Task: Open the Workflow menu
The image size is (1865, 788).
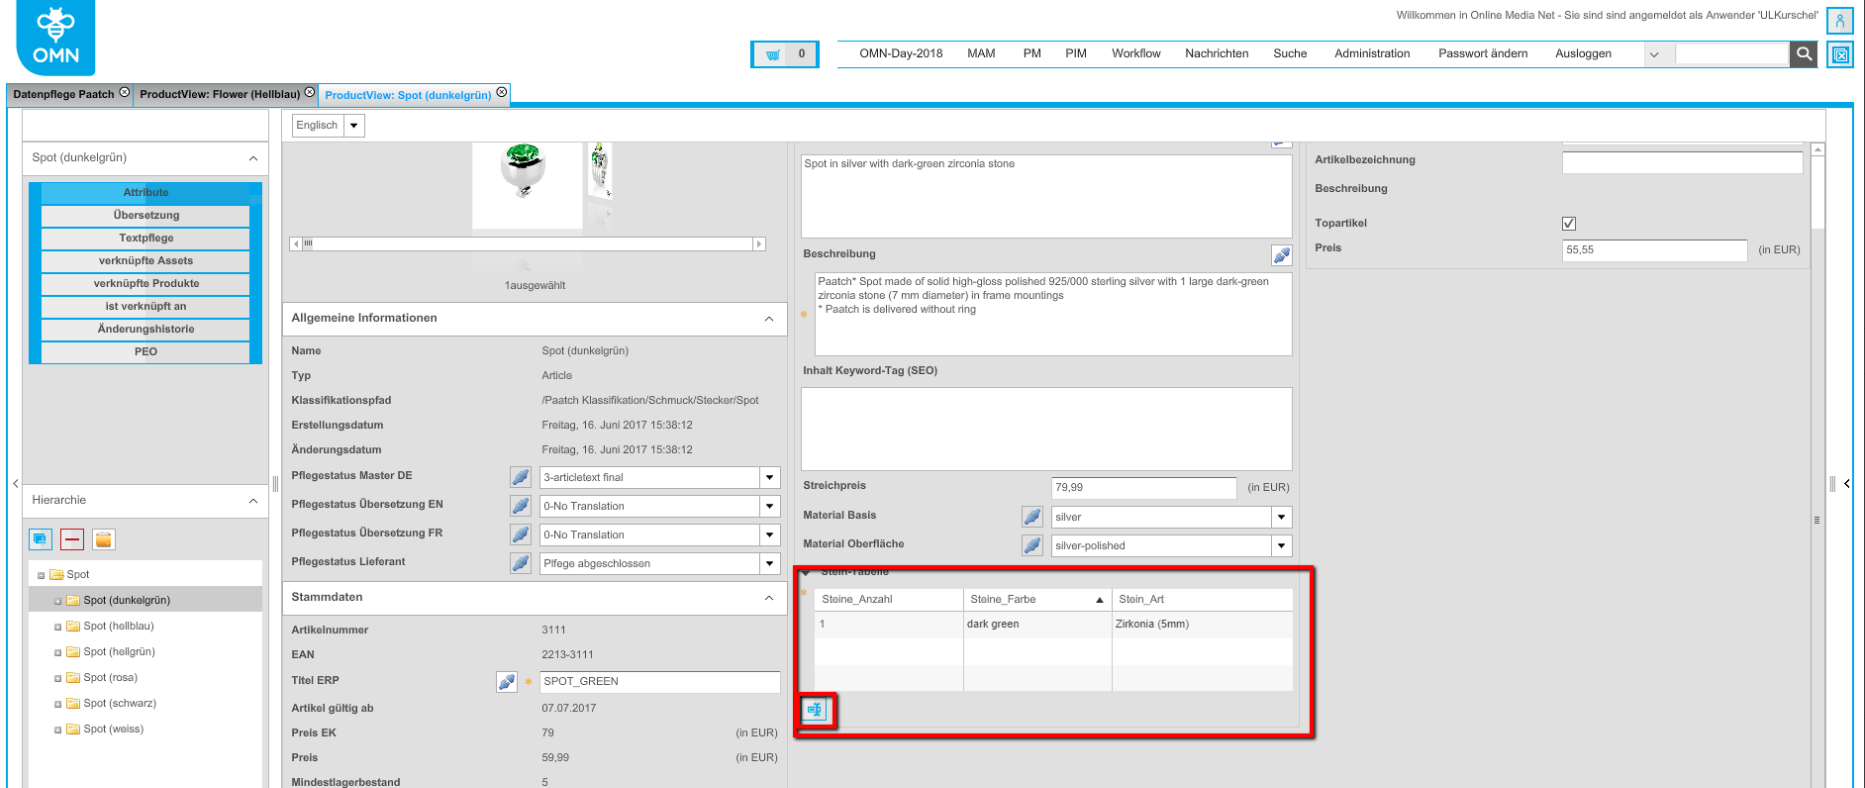Action: click(1135, 54)
